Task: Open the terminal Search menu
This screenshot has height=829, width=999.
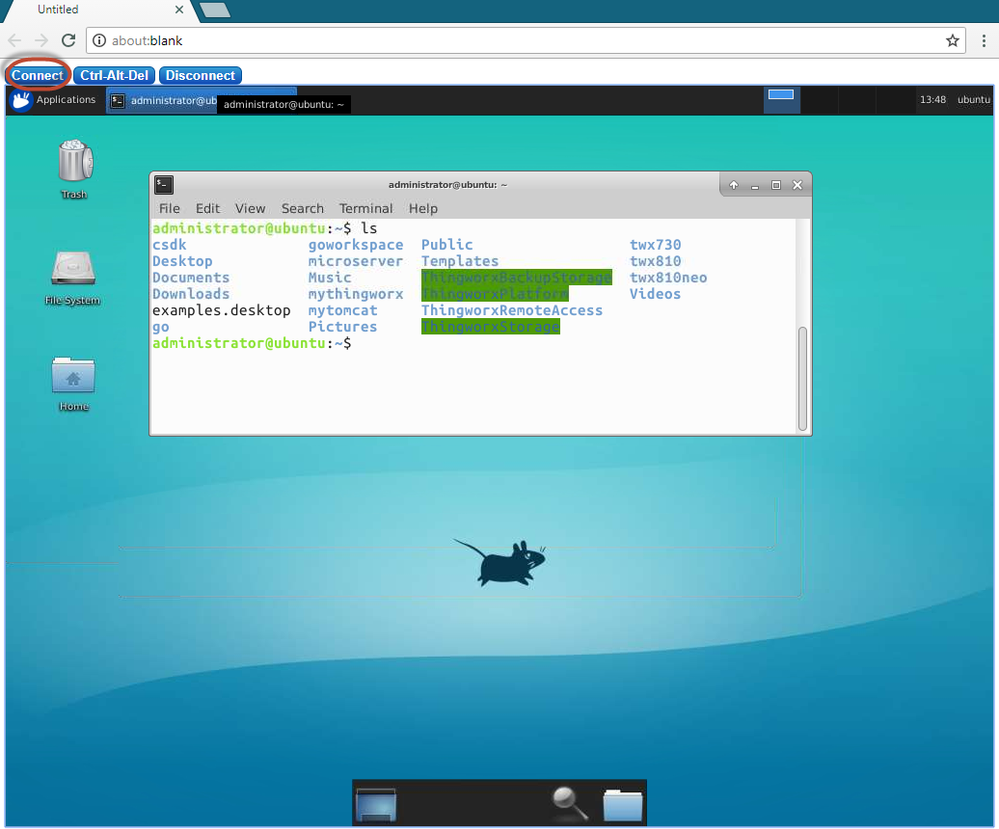Action: click(303, 208)
